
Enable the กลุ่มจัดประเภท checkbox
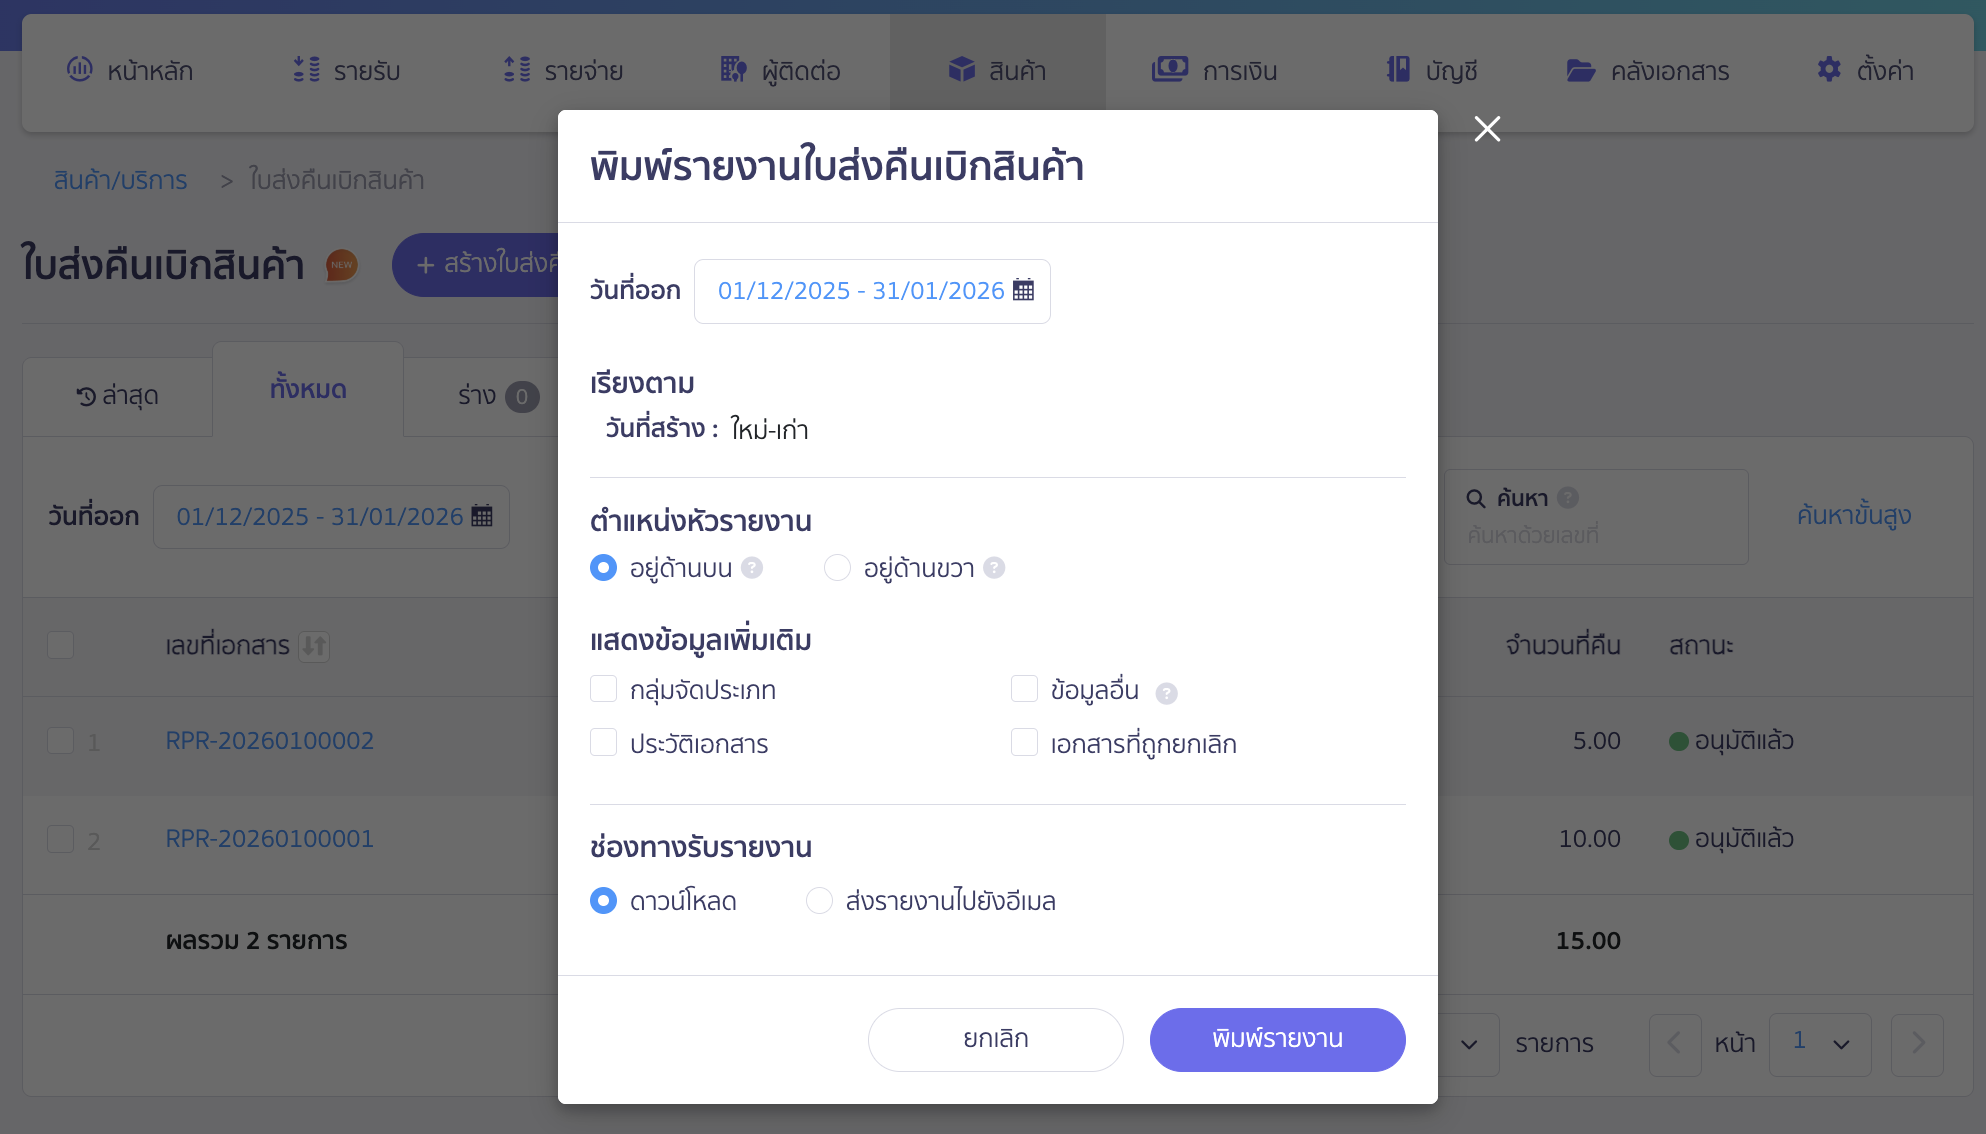[x=603, y=688]
